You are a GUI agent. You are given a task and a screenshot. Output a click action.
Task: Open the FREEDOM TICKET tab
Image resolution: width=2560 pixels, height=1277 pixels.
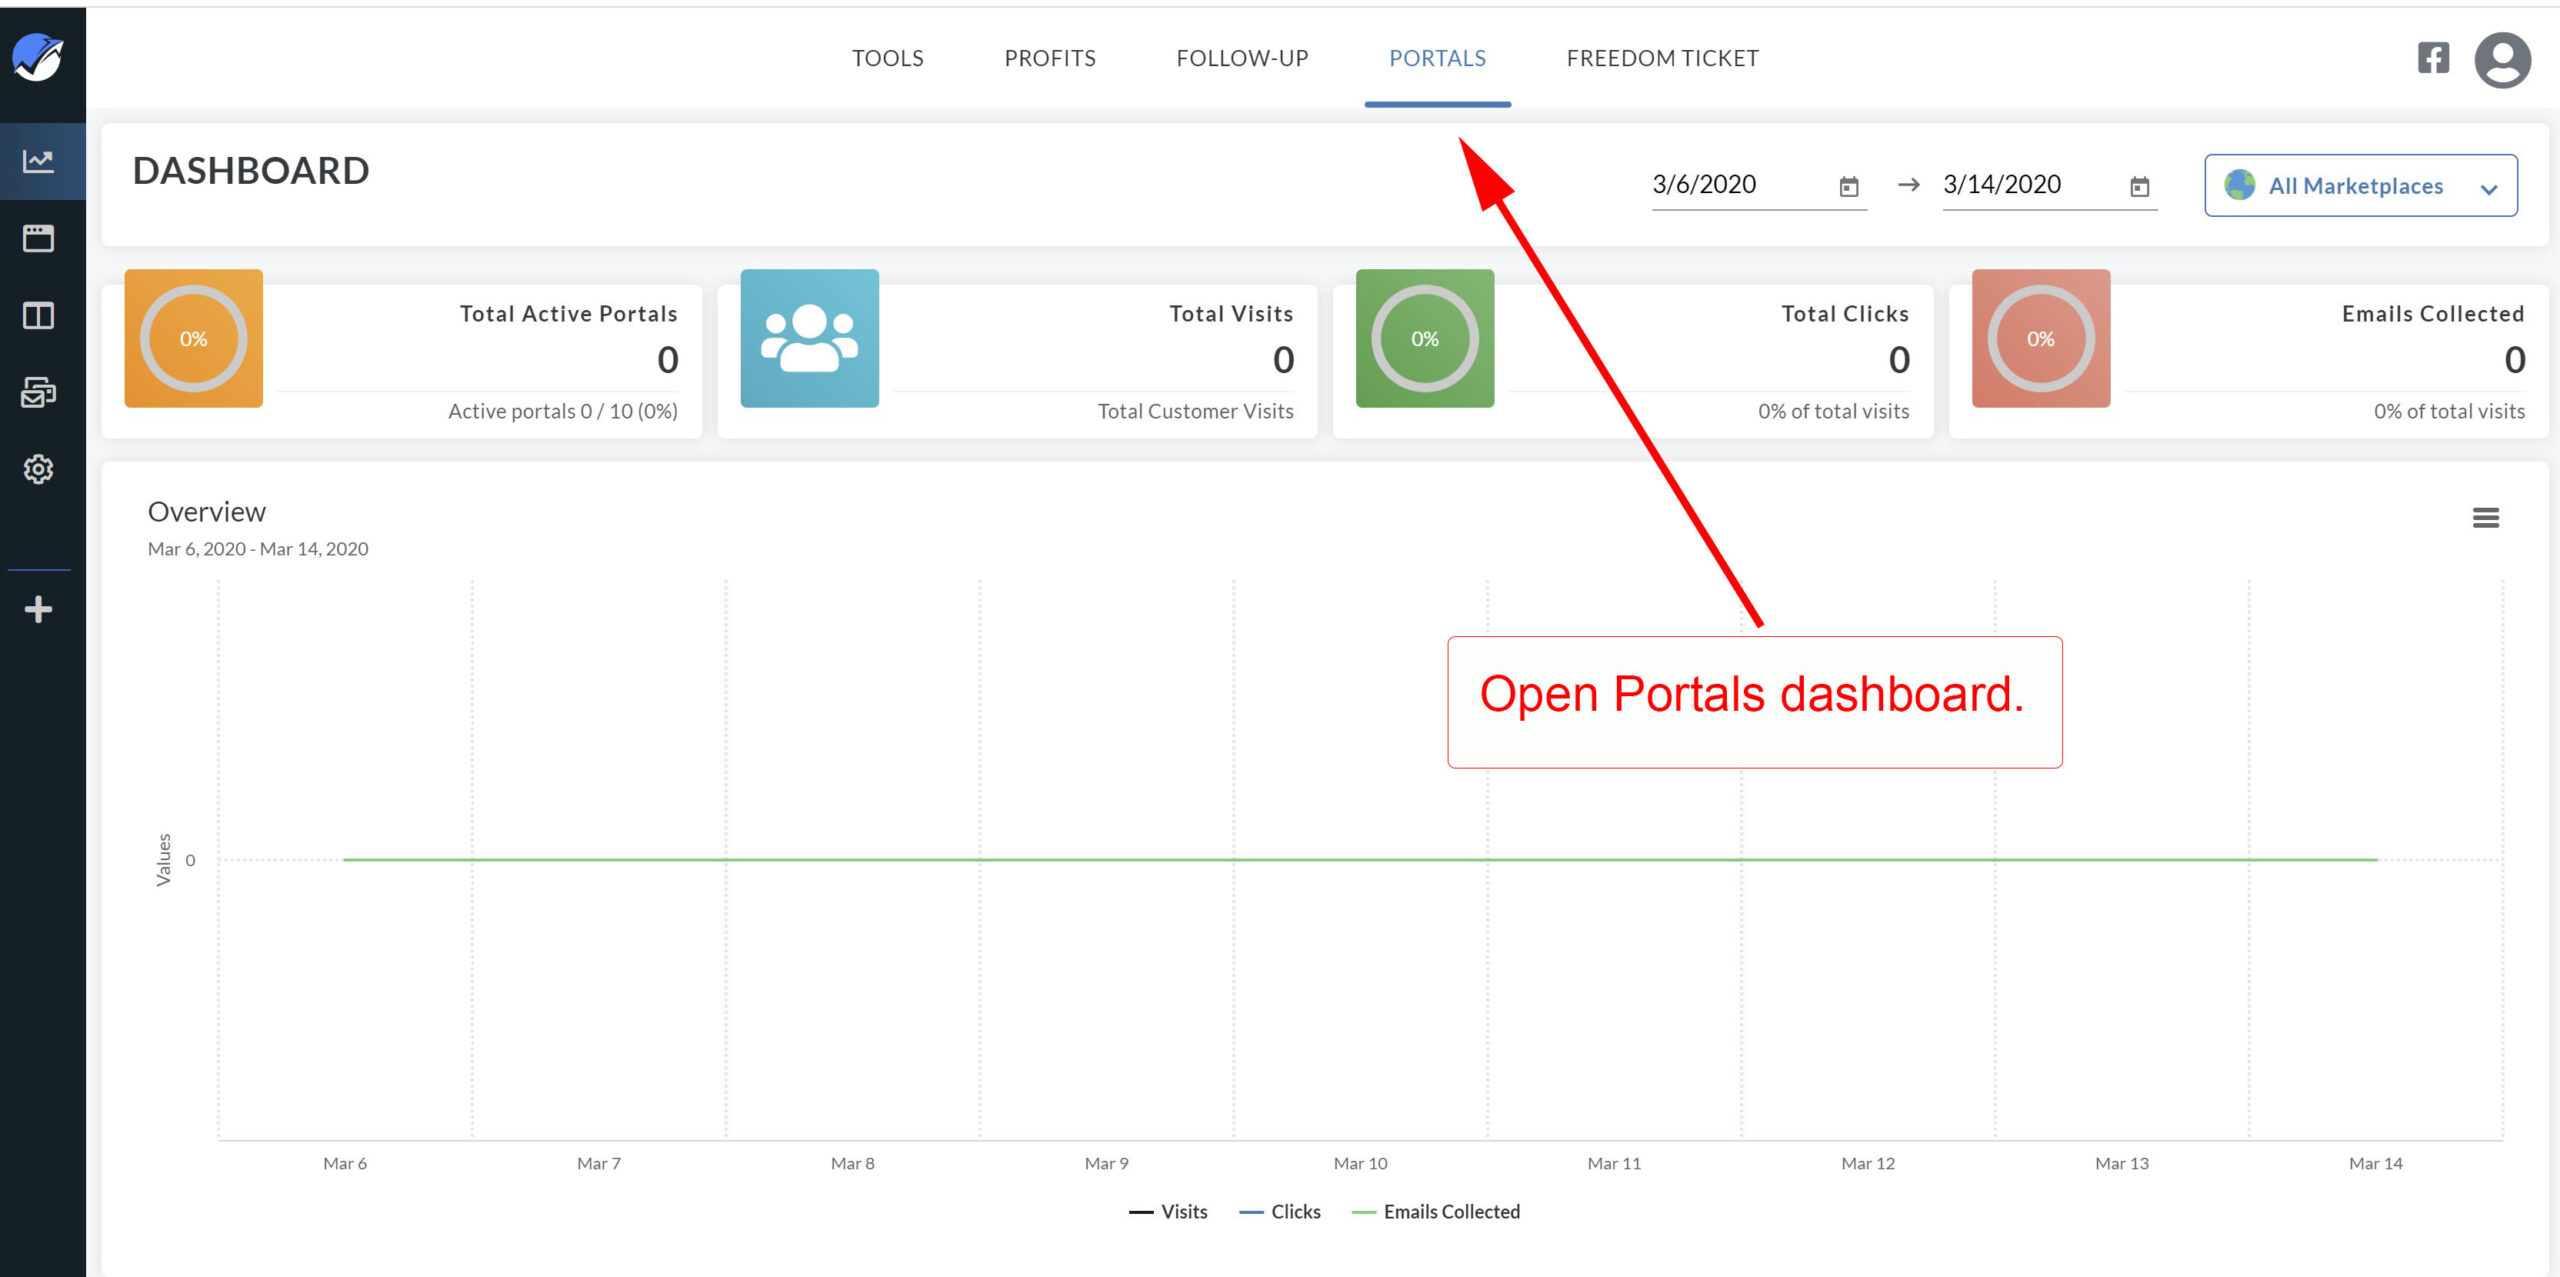pyautogui.click(x=1662, y=58)
